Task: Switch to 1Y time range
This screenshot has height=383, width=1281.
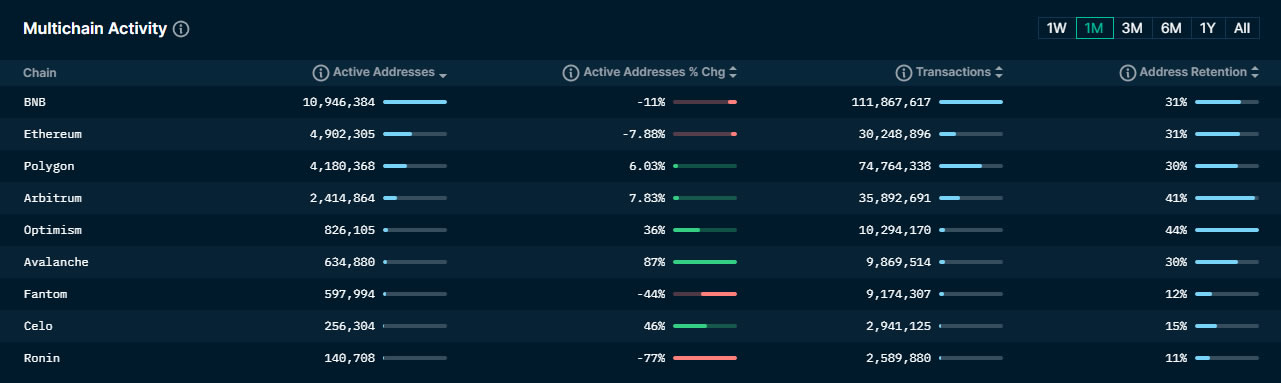Action: coord(1208,28)
